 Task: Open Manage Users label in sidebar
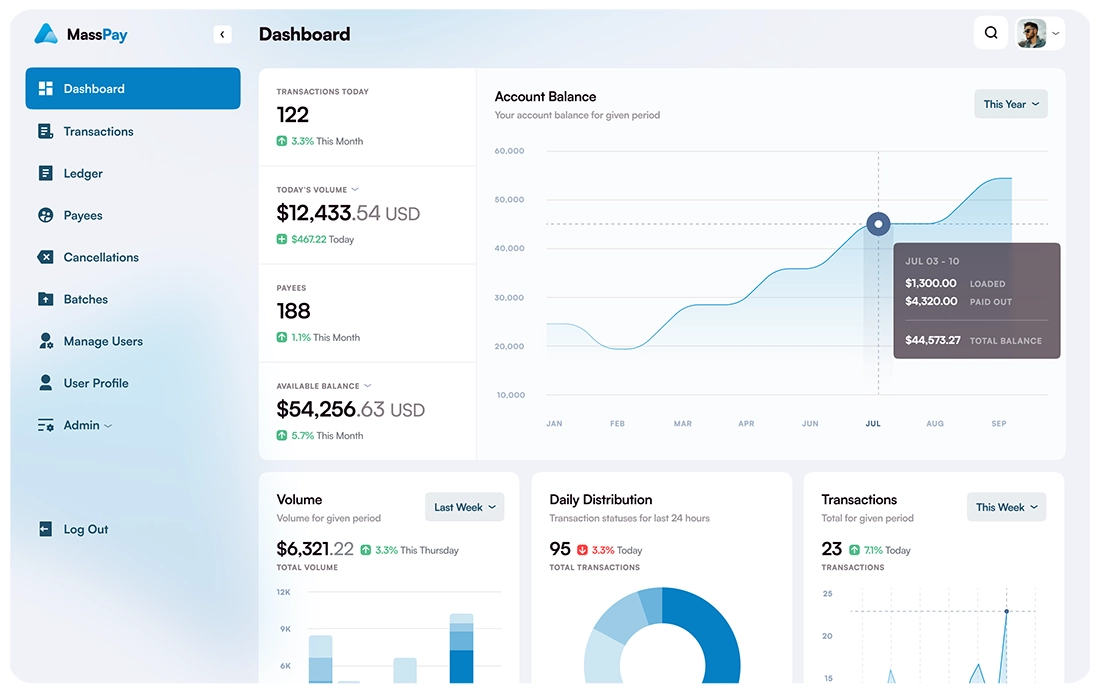[x=103, y=341]
